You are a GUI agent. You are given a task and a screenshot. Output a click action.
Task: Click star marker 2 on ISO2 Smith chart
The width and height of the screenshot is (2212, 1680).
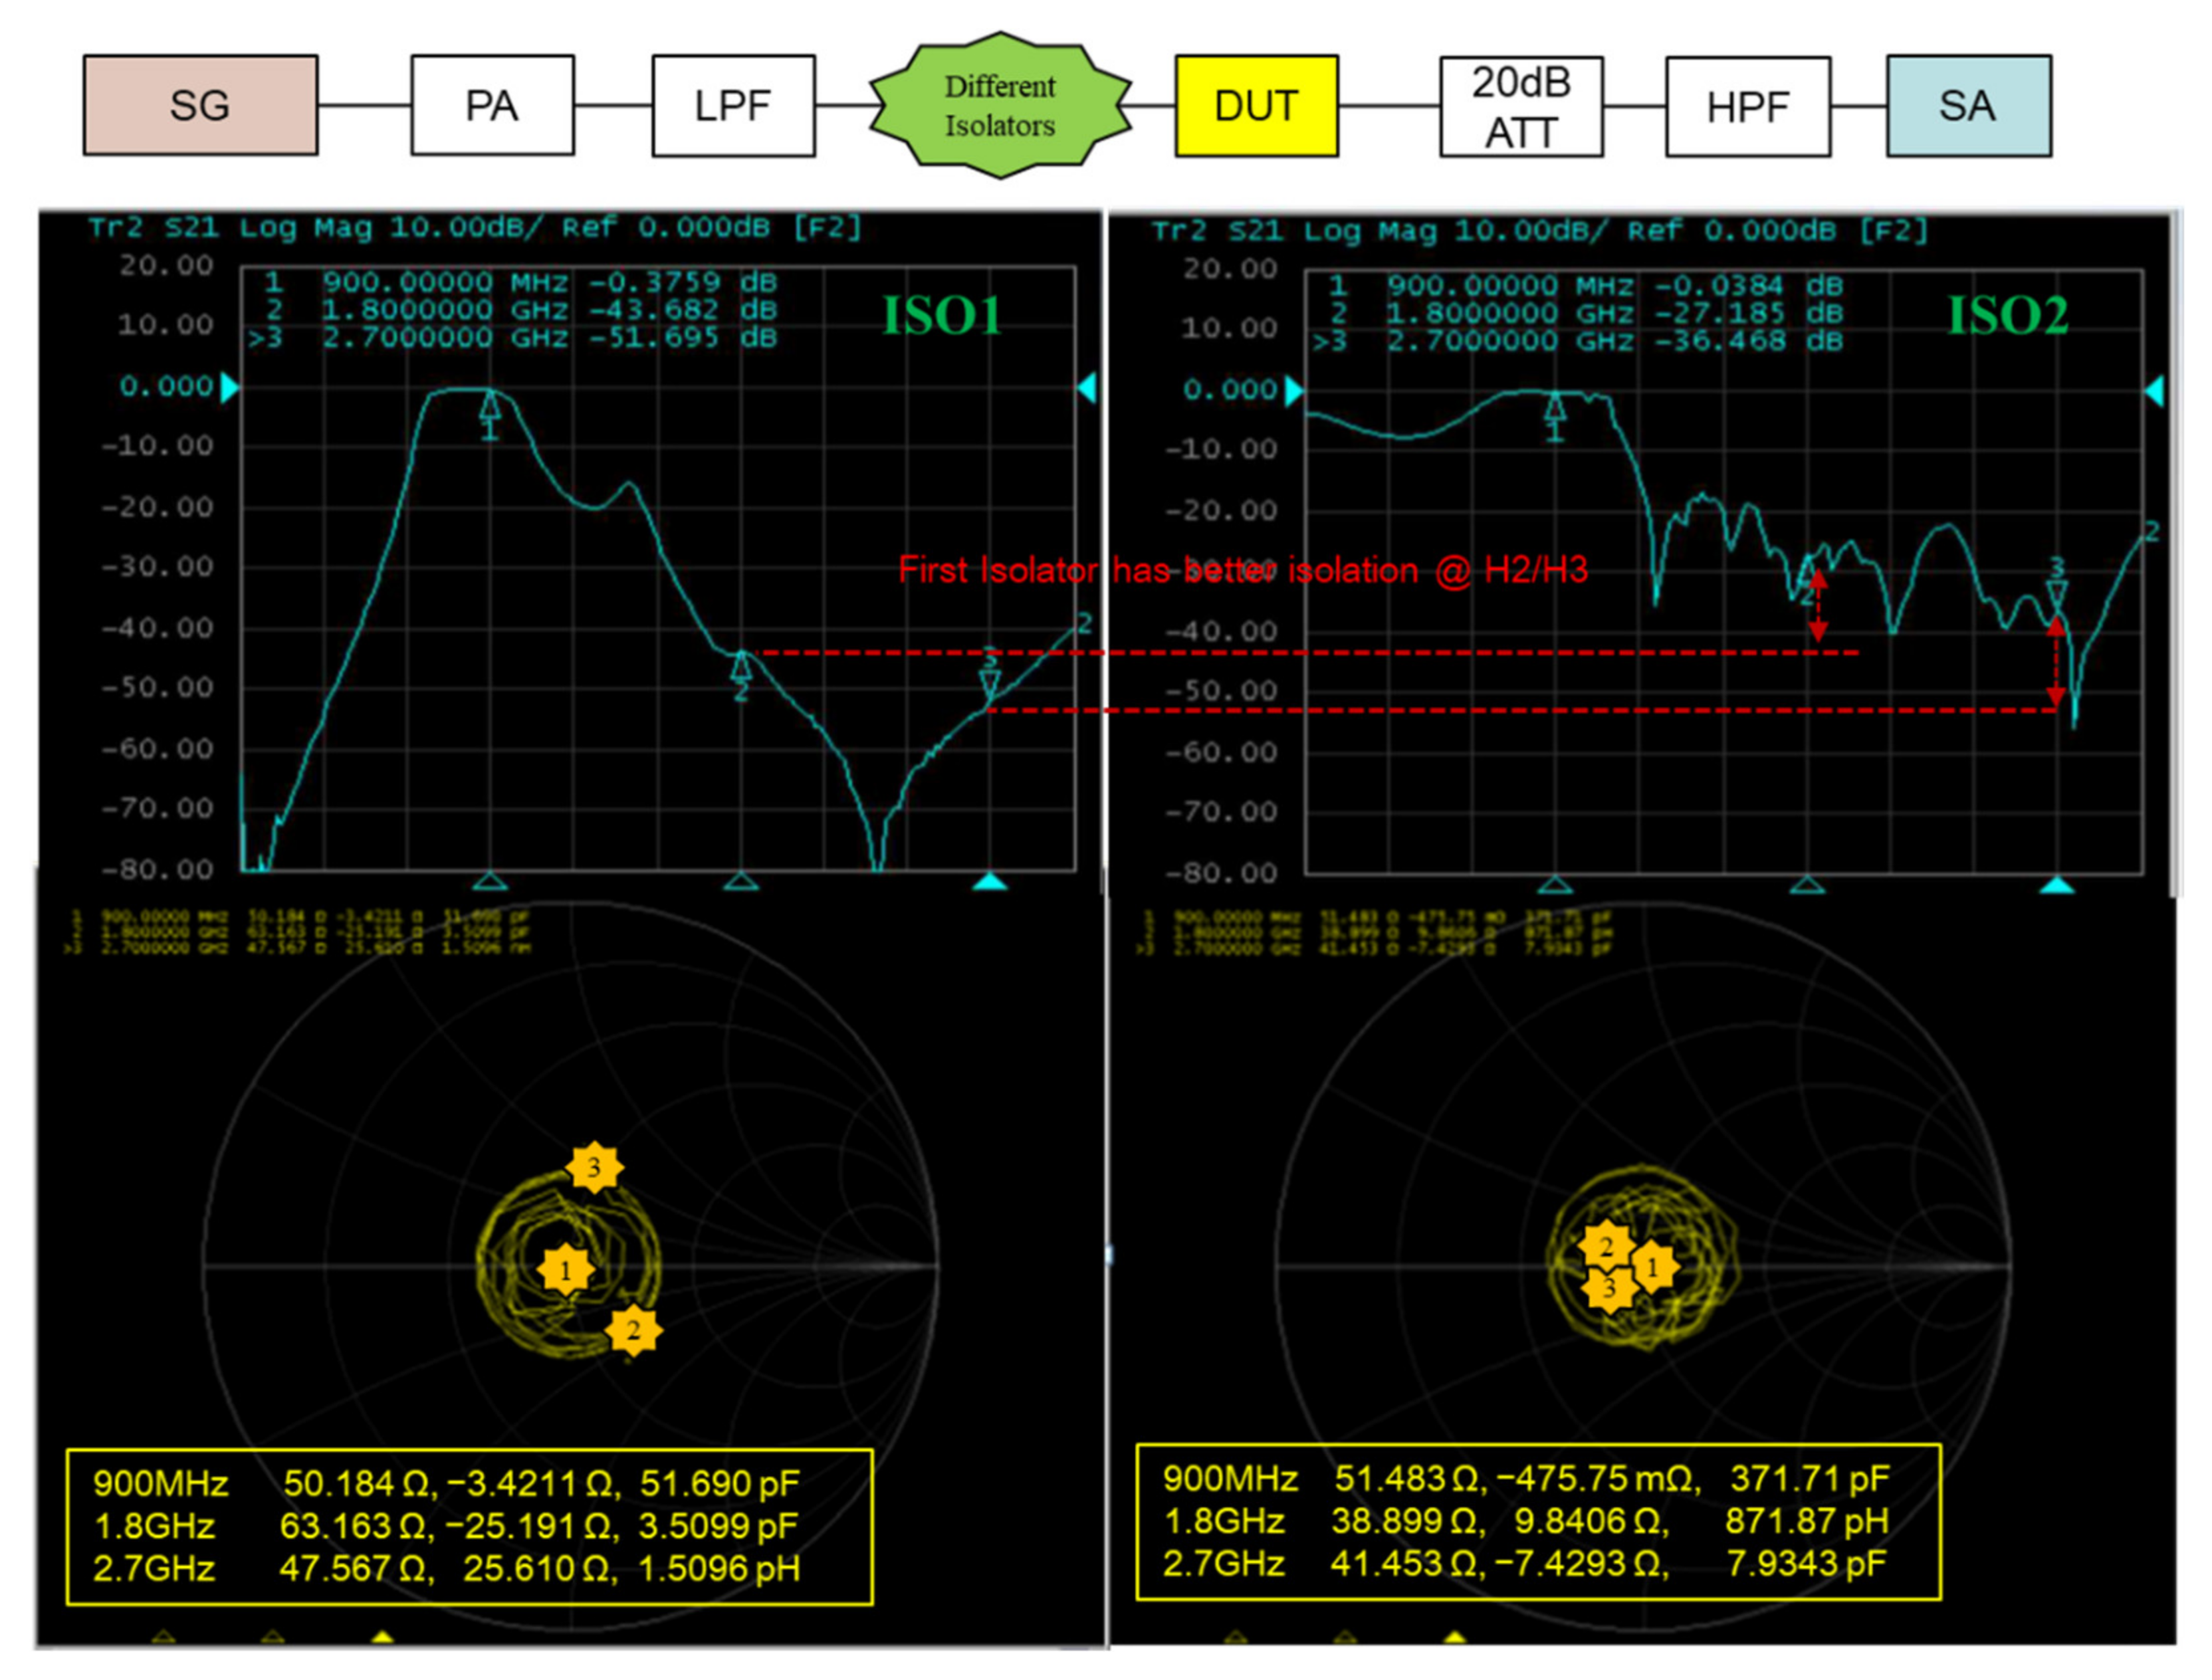1606,1246
